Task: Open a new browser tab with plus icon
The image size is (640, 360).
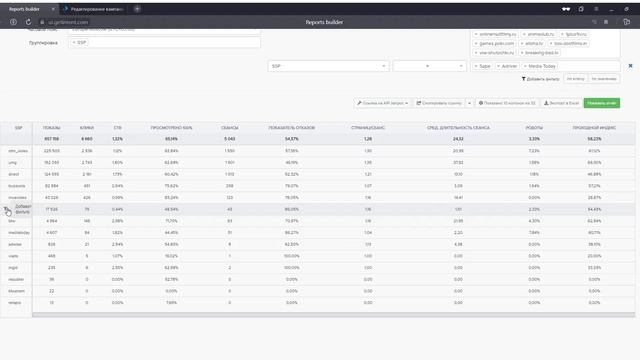Action: pos(137,9)
